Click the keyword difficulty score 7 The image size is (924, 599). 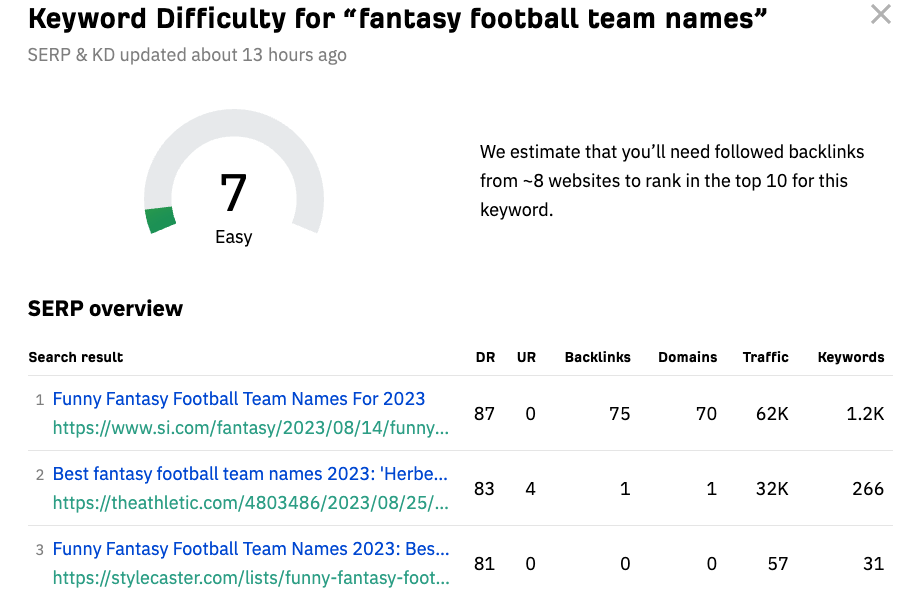233,193
